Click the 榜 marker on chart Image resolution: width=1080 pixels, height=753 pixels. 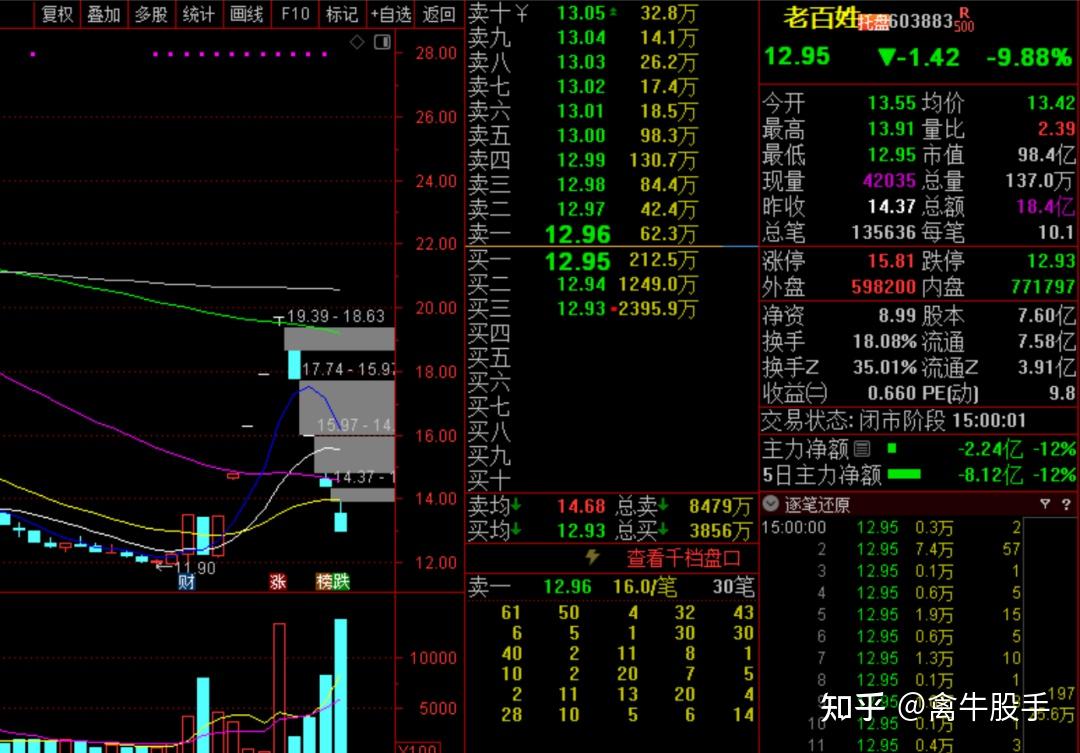coord(324,582)
